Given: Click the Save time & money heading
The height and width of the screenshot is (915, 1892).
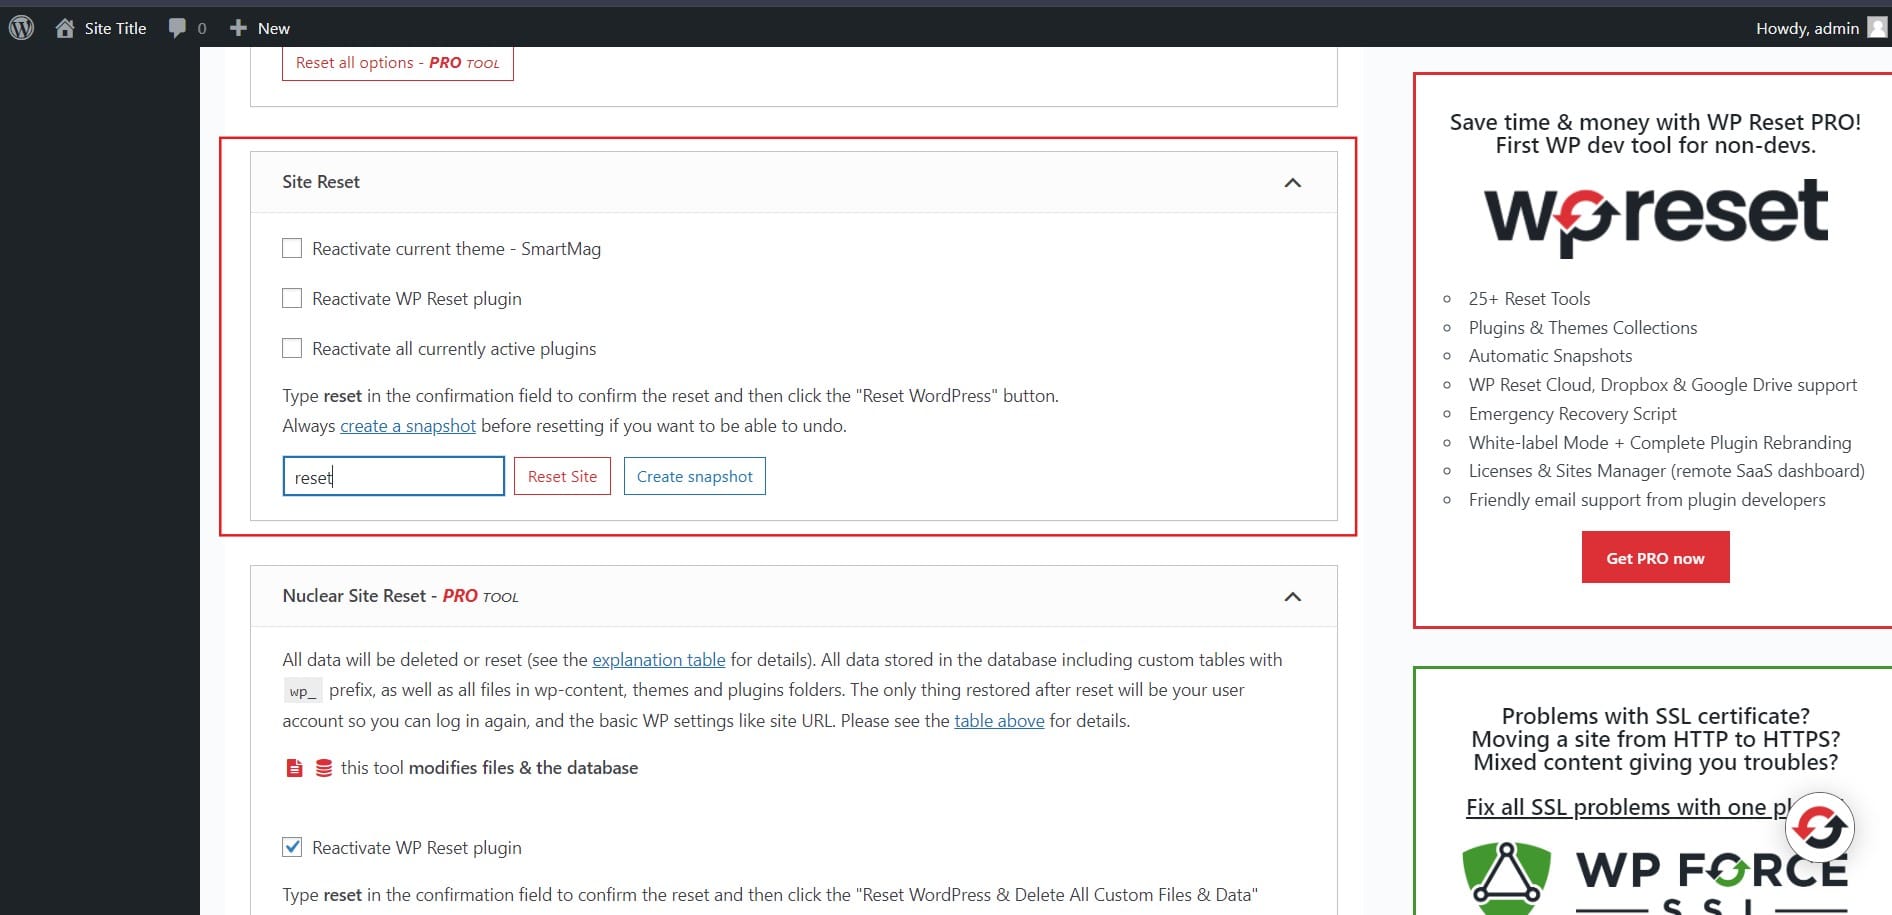Looking at the screenshot, I should click(x=1656, y=134).
